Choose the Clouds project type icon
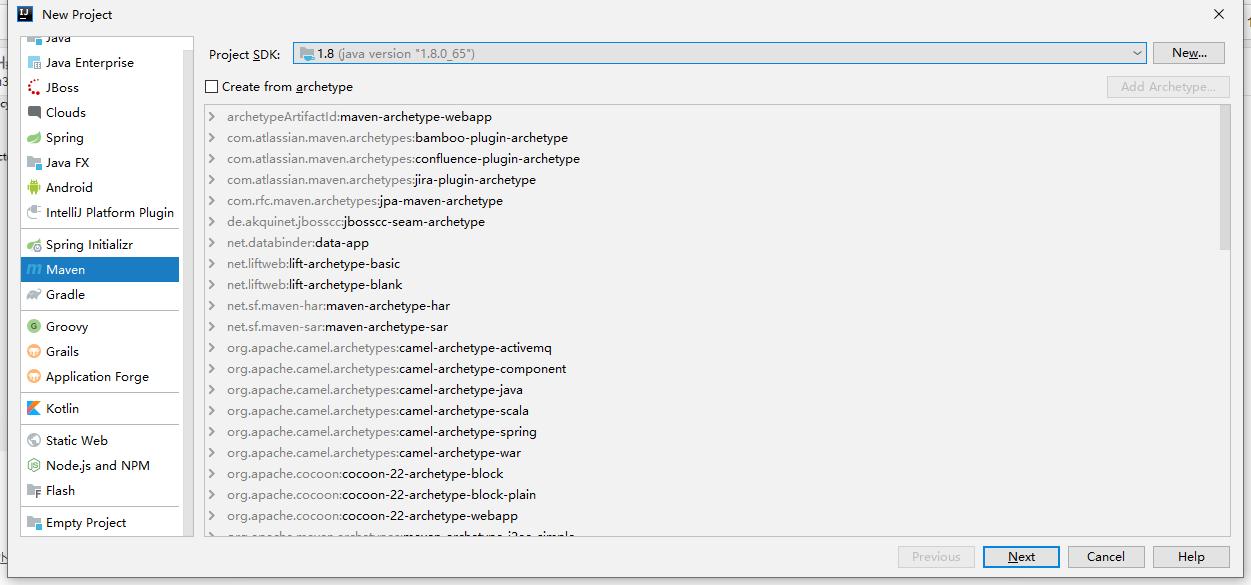1251x585 pixels. pos(34,112)
